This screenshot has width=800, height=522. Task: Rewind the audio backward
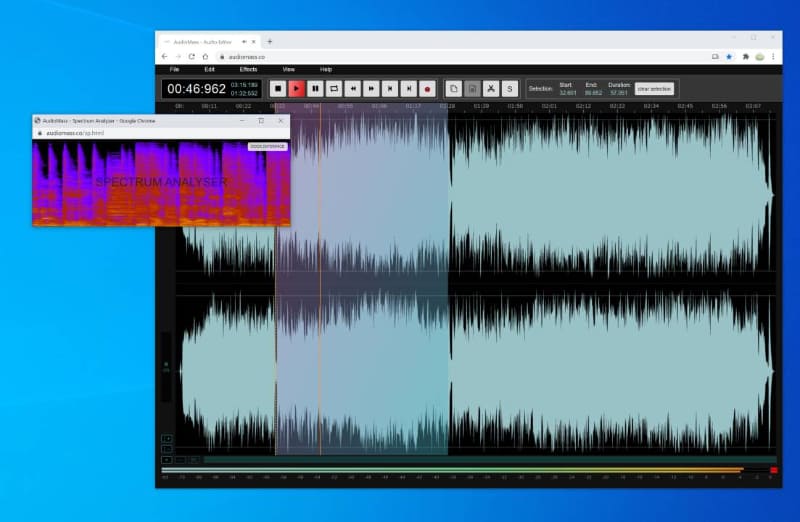[353, 89]
